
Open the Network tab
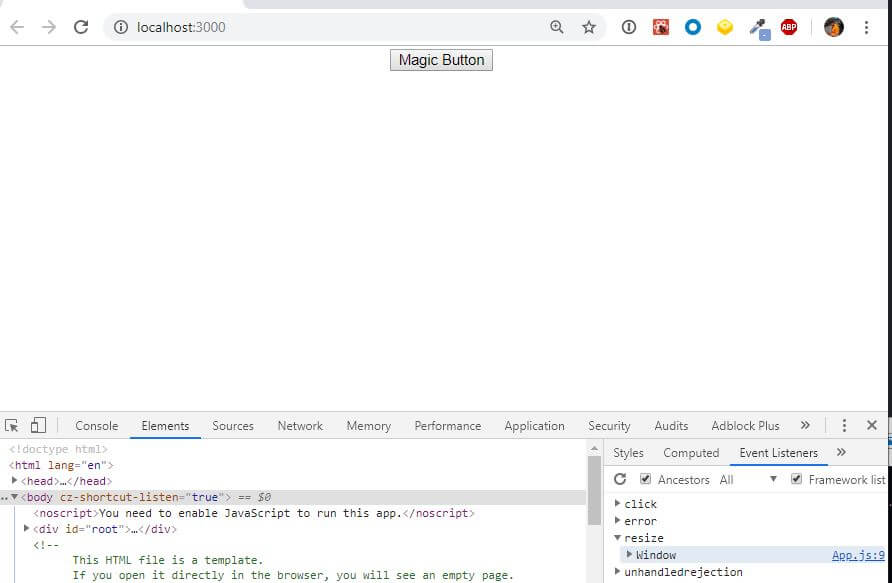click(x=300, y=425)
